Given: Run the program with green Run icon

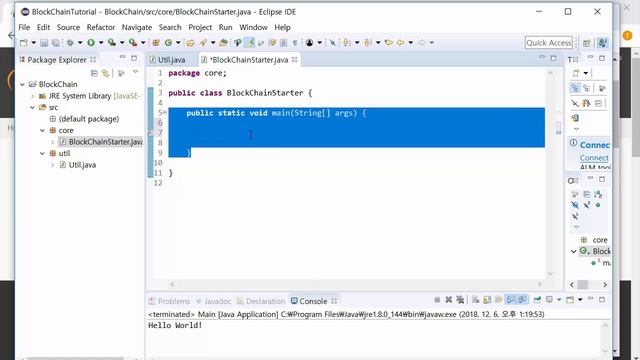Looking at the screenshot, I should click(91, 42).
